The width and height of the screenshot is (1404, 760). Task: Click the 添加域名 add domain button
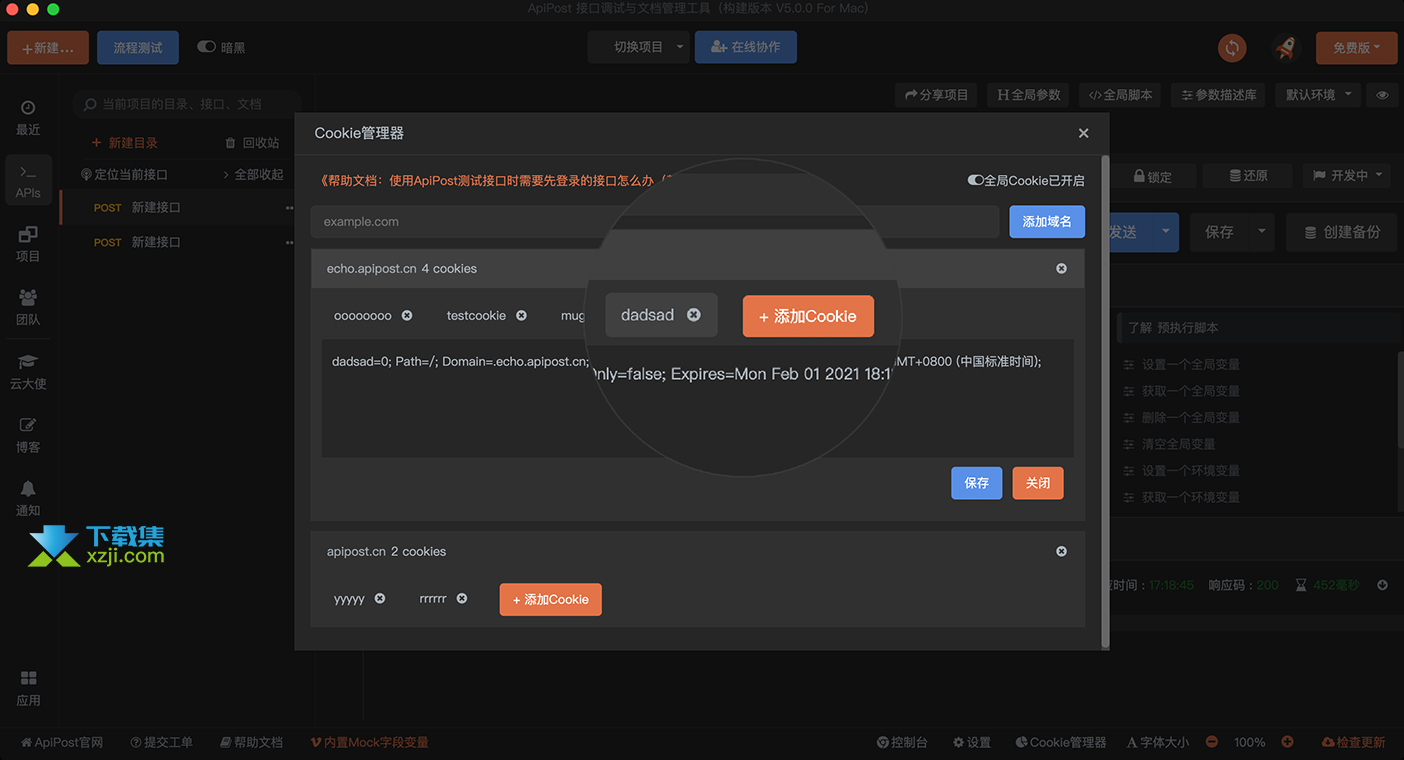[1047, 221]
